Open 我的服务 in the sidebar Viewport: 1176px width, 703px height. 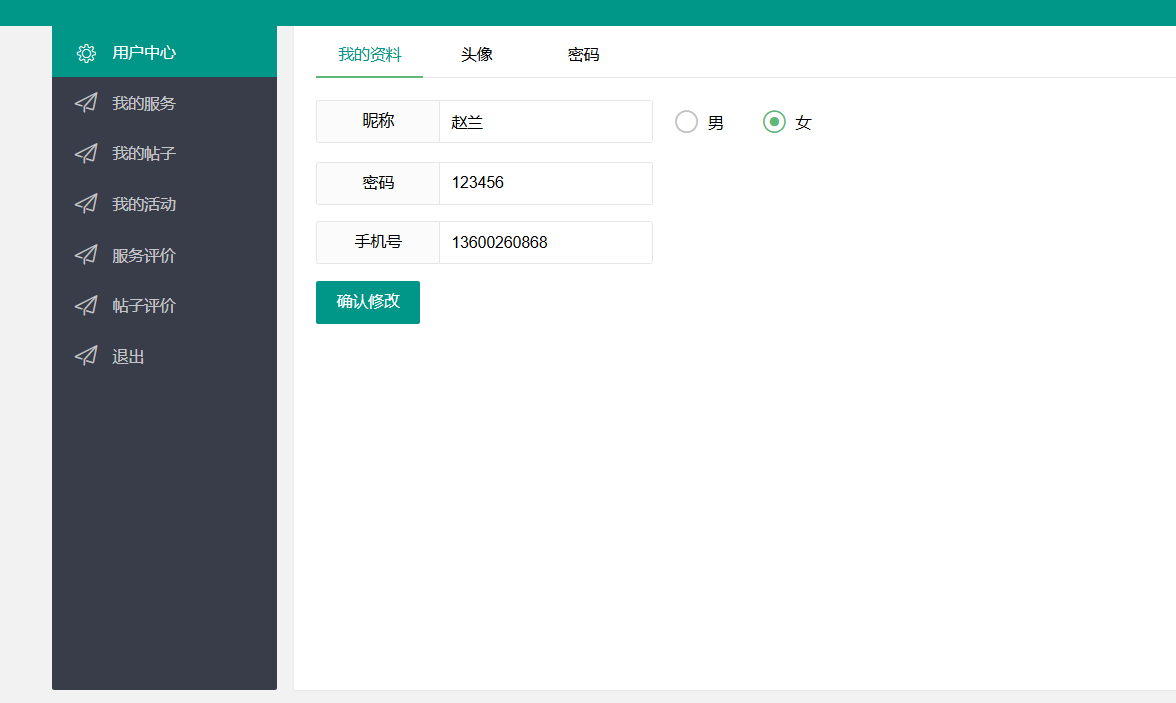144,103
